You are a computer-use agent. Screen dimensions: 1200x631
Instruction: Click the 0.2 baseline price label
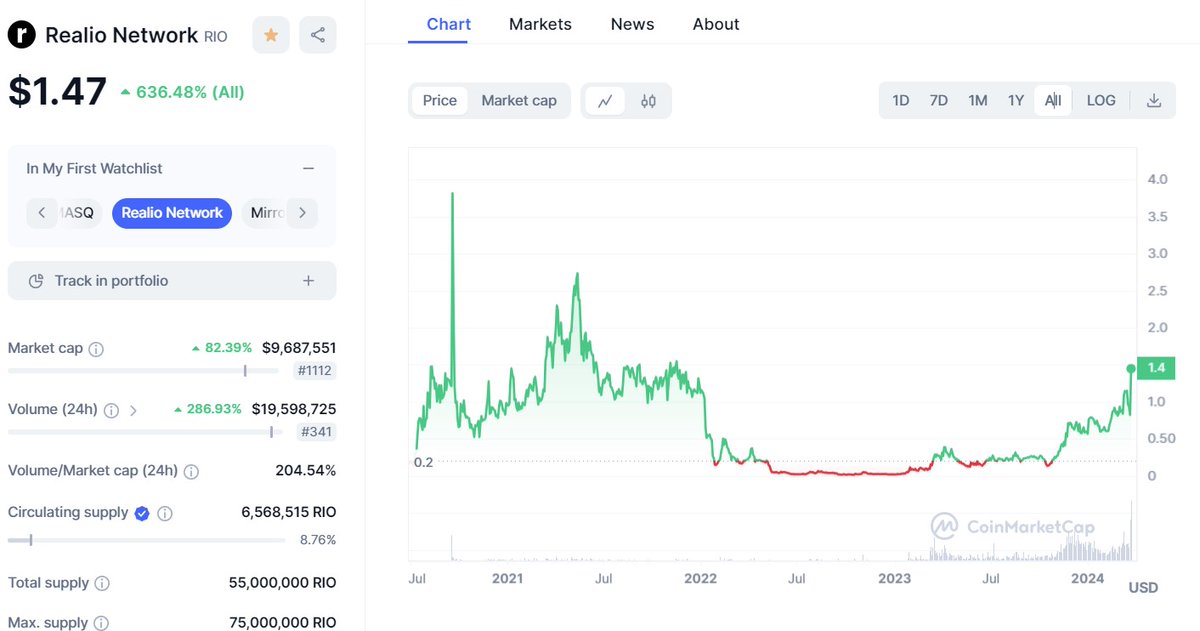423,462
